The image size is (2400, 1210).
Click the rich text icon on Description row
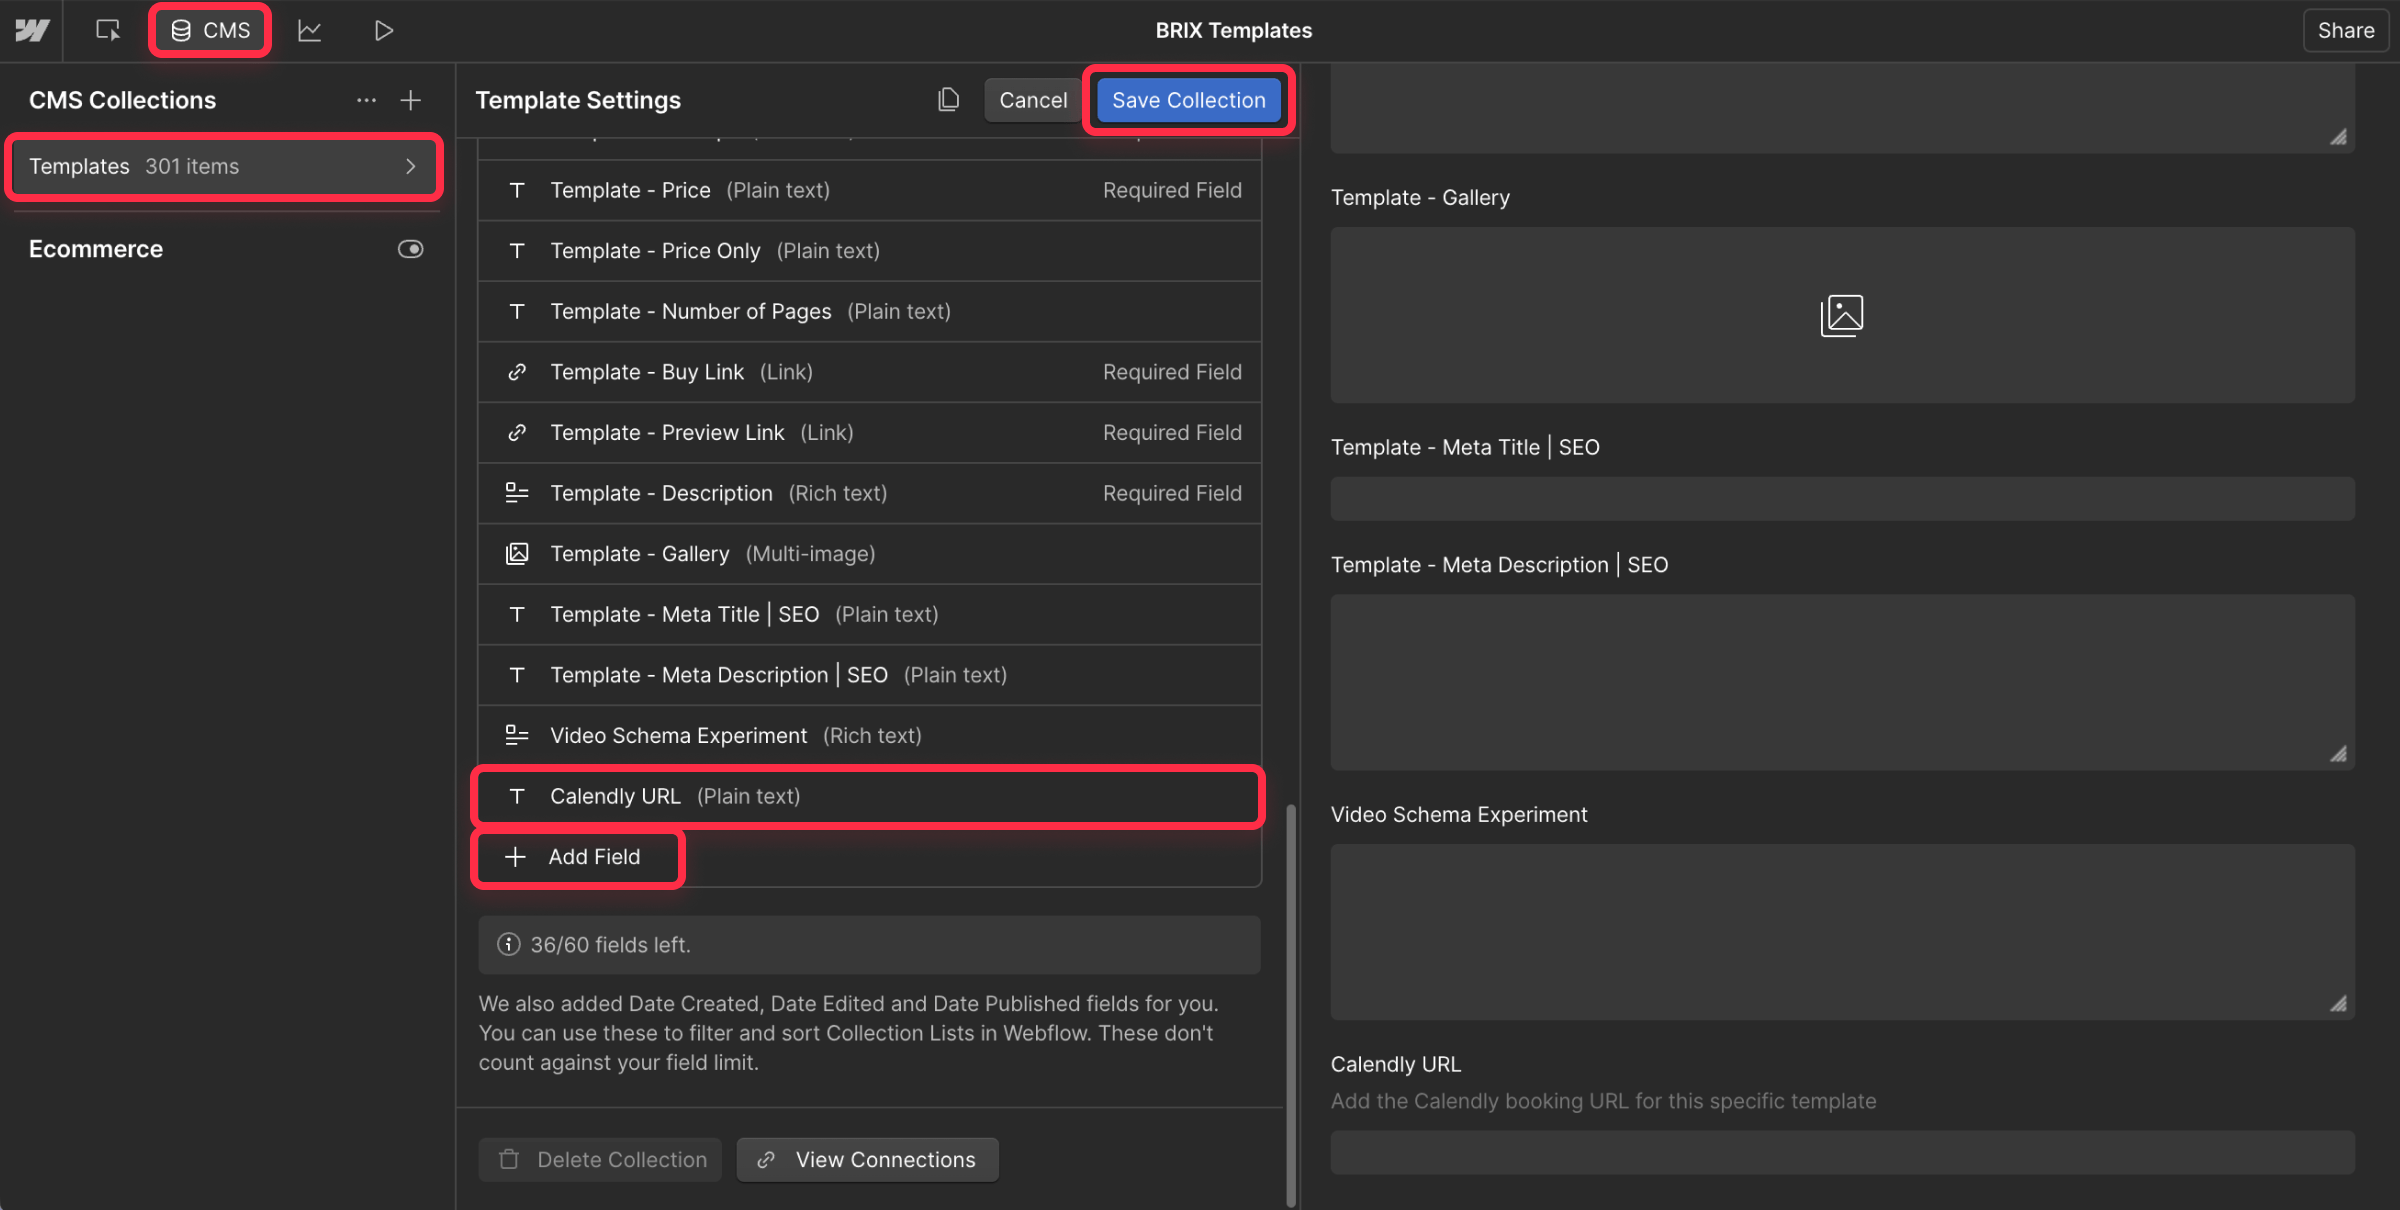(x=517, y=493)
